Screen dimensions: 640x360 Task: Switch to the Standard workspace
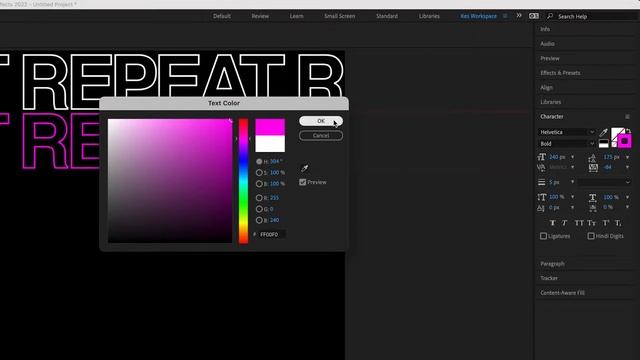tap(387, 16)
